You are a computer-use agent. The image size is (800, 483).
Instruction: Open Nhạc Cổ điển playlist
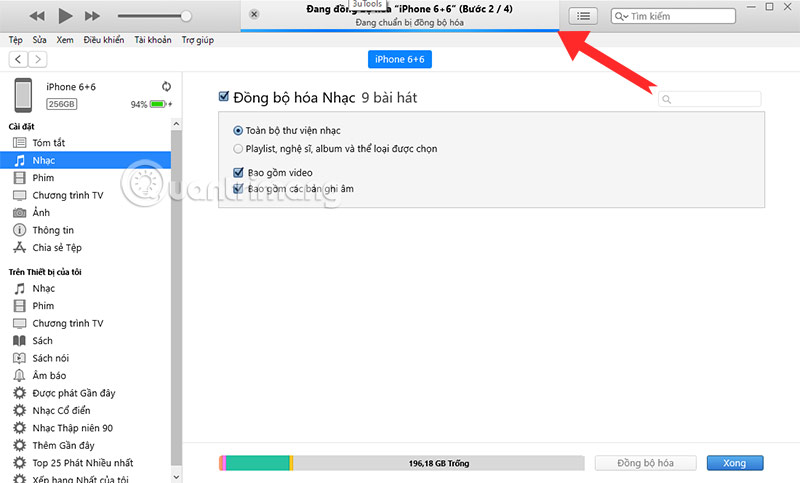pos(86,411)
